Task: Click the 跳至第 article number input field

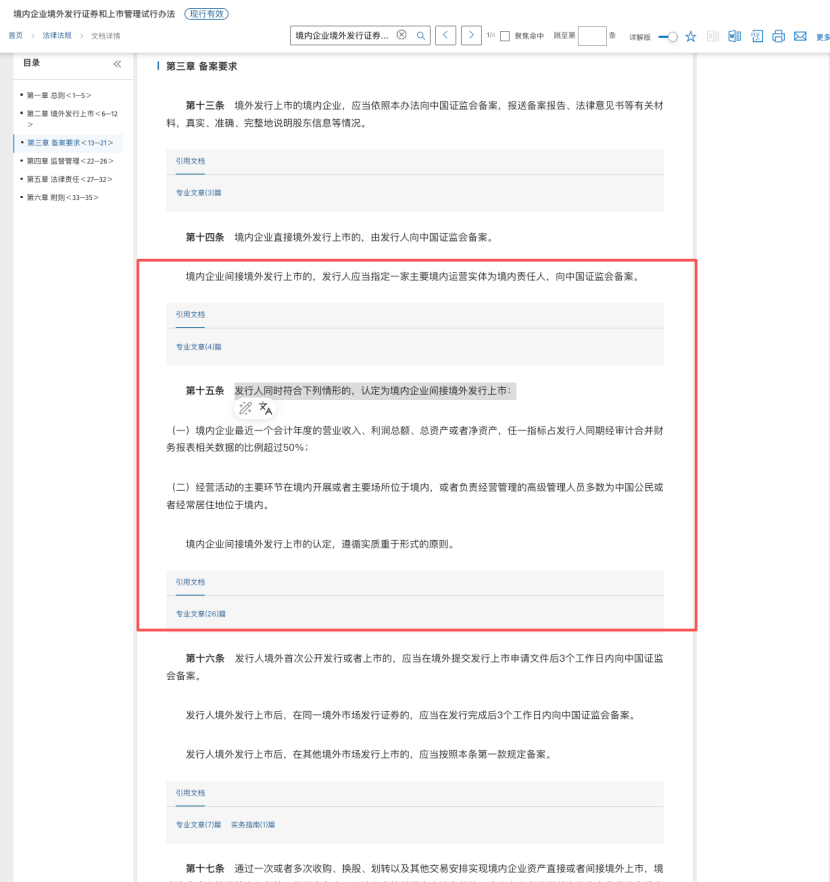Action: coord(592,36)
